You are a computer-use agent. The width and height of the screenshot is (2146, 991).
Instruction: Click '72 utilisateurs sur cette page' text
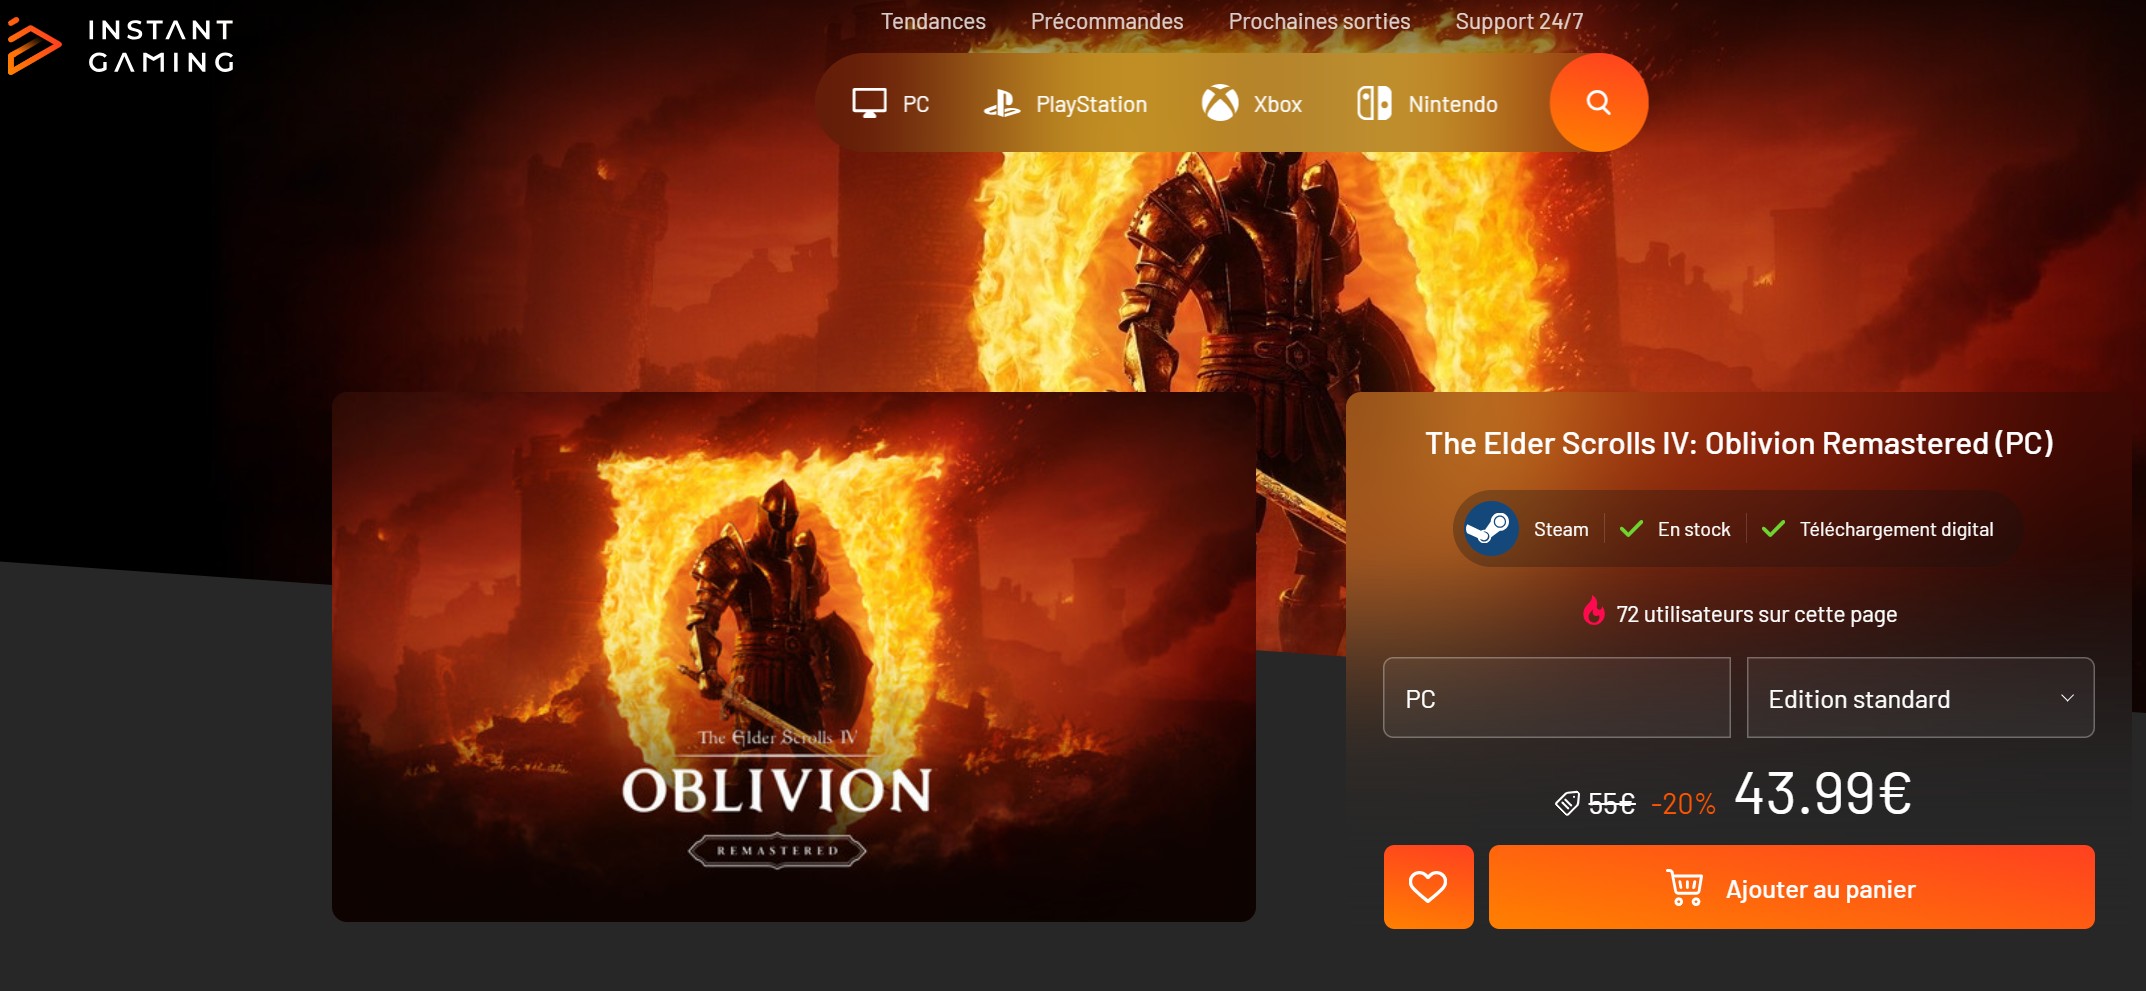point(1756,614)
